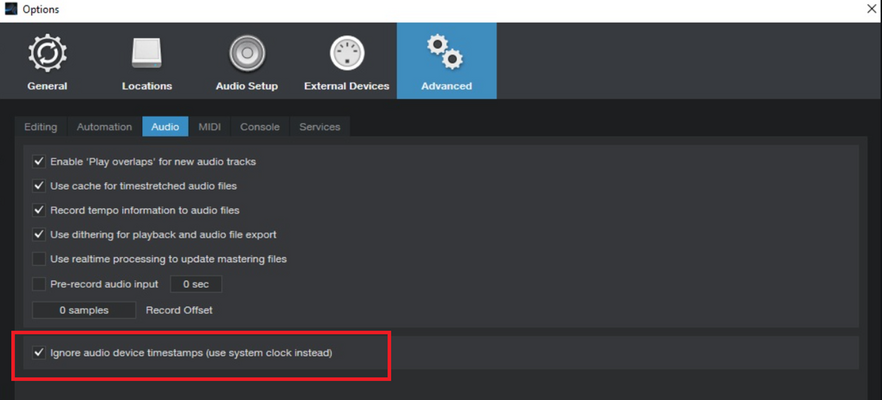Open the General options gear icon
Viewport: 882px width, 400px height.
(x=47, y=54)
